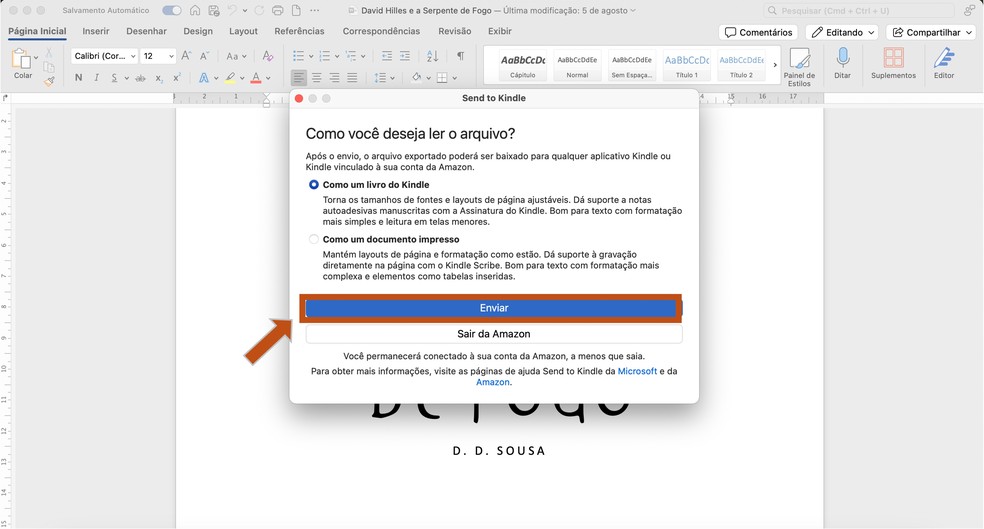Viewport: 984px width, 529px height.
Task: Open the Comentários button
Action: 758,32
